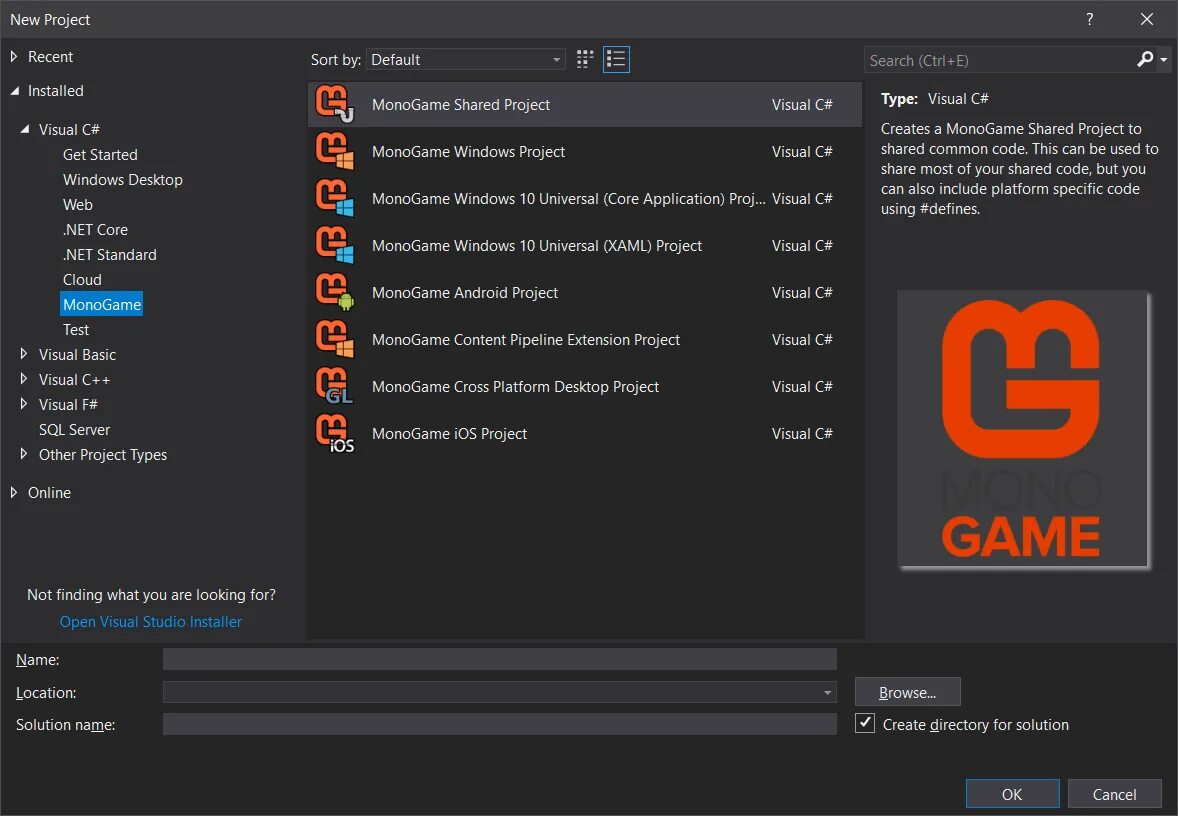The width and height of the screenshot is (1178, 816).
Task: Select SQL Server in the tree
Action: pos(74,429)
